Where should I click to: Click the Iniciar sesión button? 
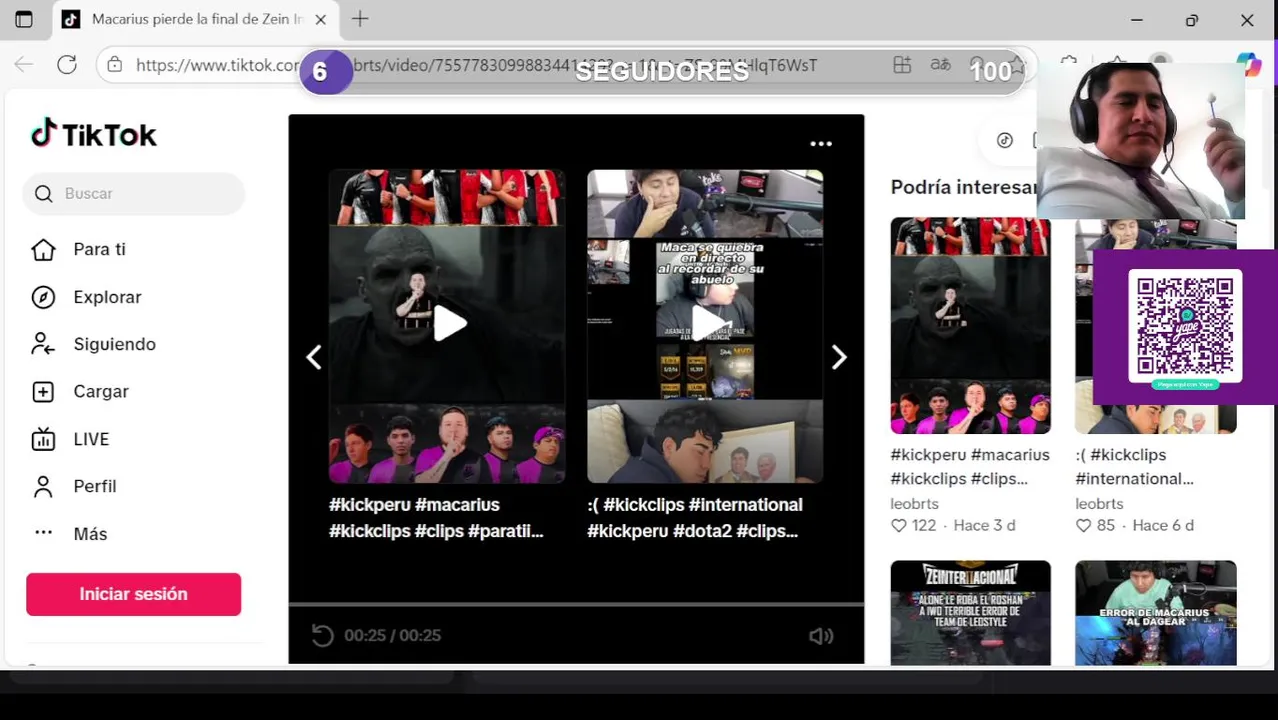pos(134,594)
